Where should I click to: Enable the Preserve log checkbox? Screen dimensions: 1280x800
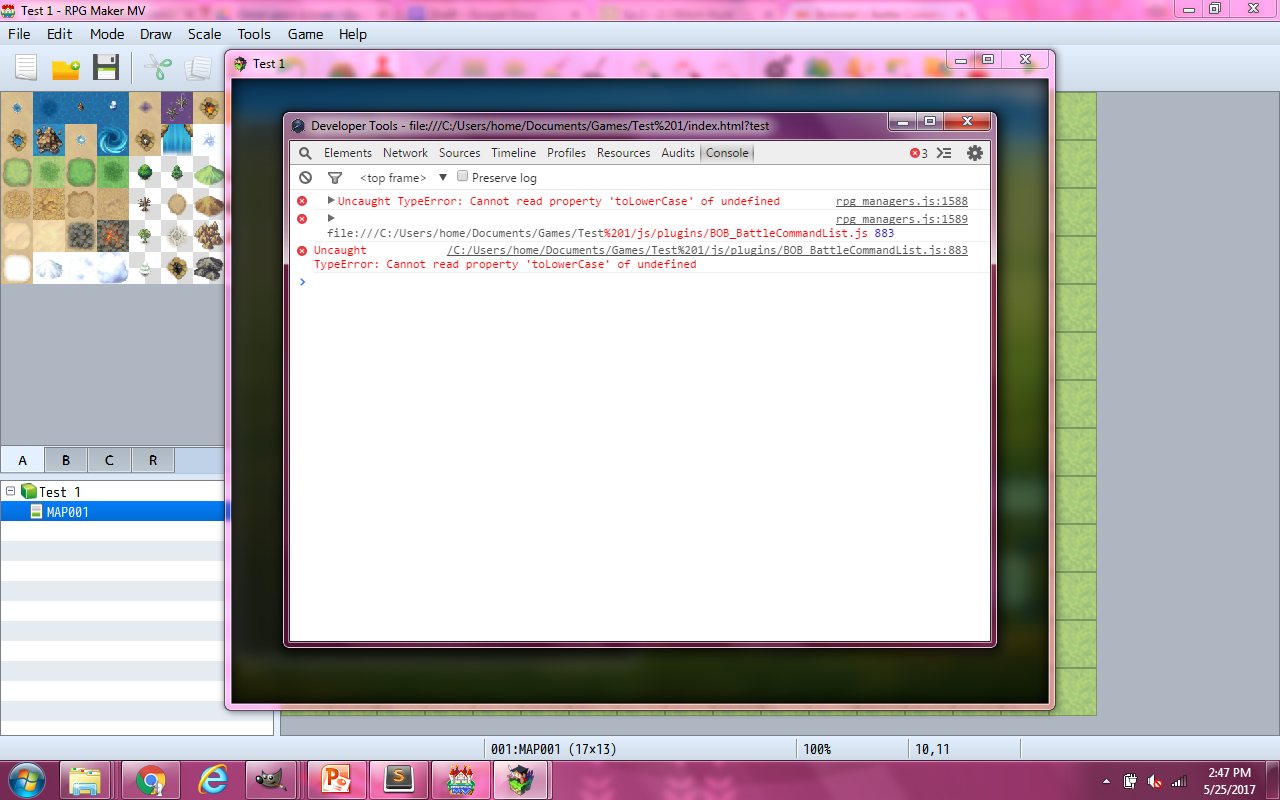pos(462,177)
